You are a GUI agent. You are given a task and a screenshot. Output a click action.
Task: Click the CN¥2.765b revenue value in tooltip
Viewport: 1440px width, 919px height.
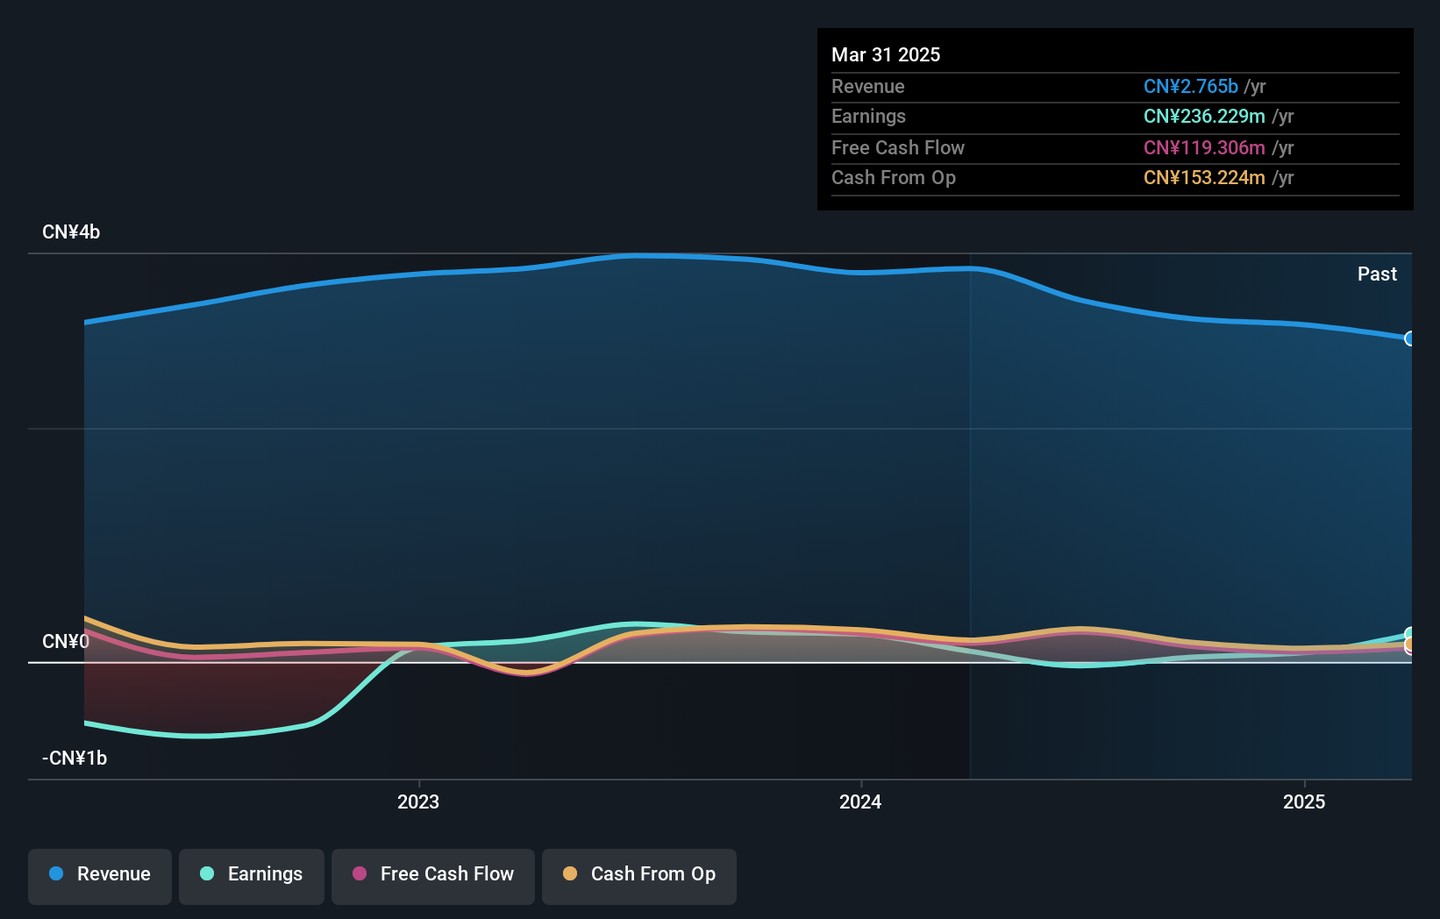coord(1190,87)
